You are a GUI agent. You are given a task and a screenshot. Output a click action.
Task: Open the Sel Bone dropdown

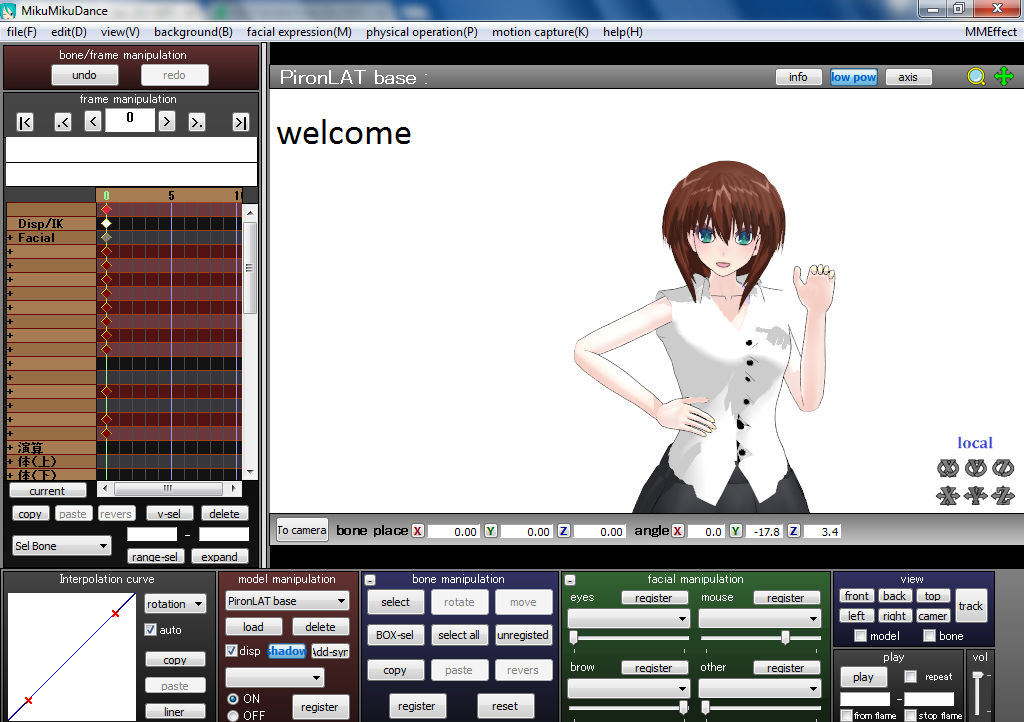click(x=61, y=545)
